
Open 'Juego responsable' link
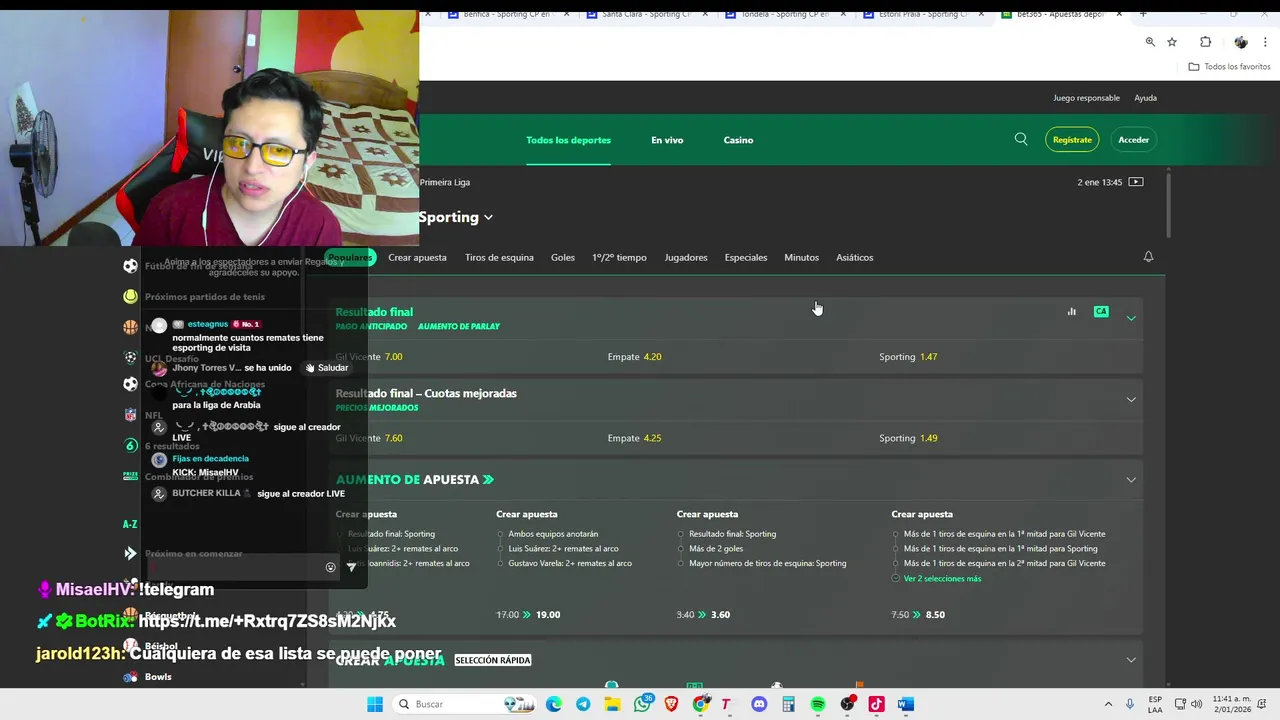(x=1086, y=98)
